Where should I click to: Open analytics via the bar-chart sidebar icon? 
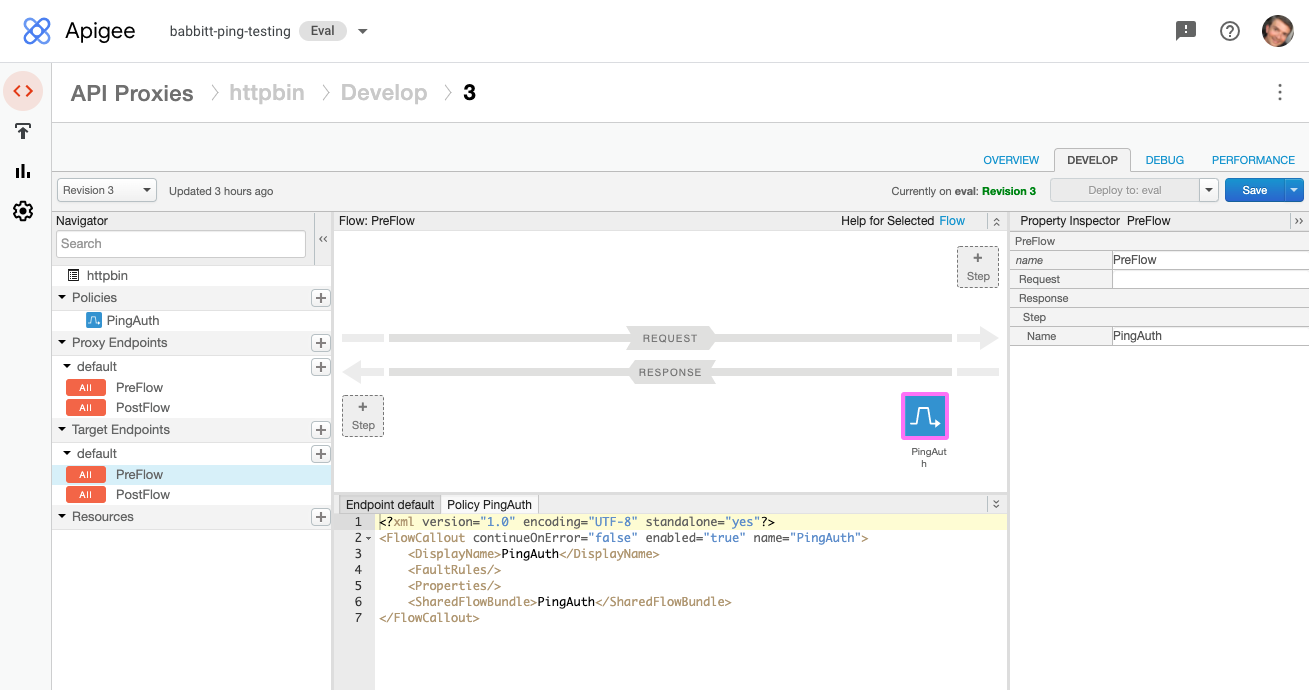tap(23, 171)
